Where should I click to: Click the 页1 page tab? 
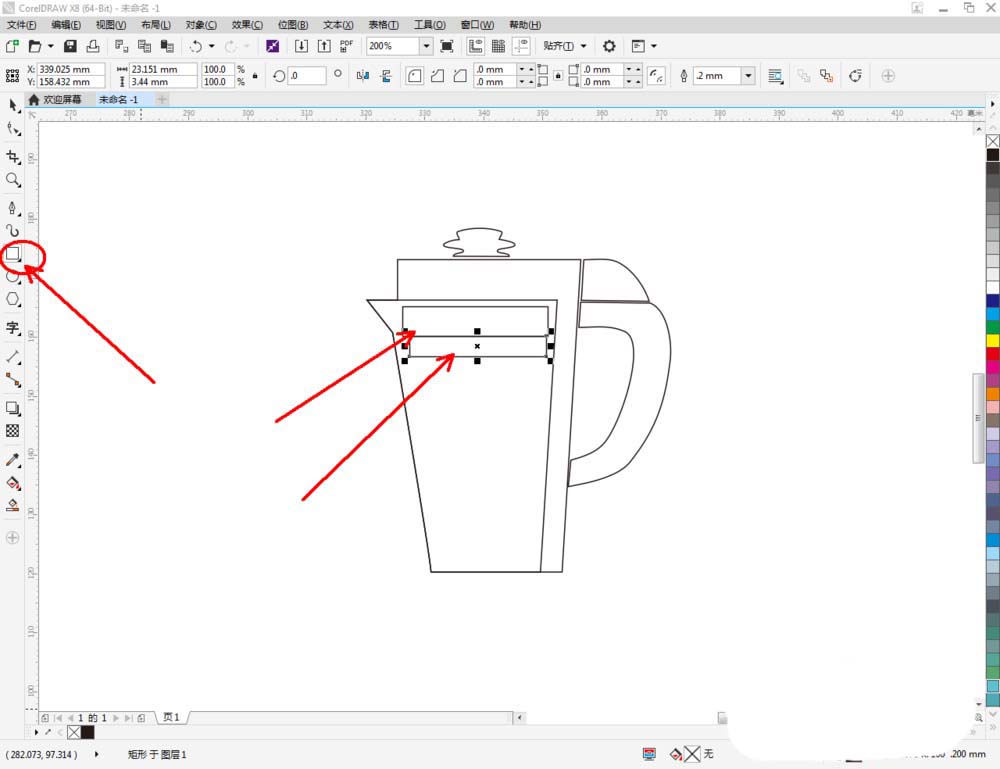[x=171, y=718]
